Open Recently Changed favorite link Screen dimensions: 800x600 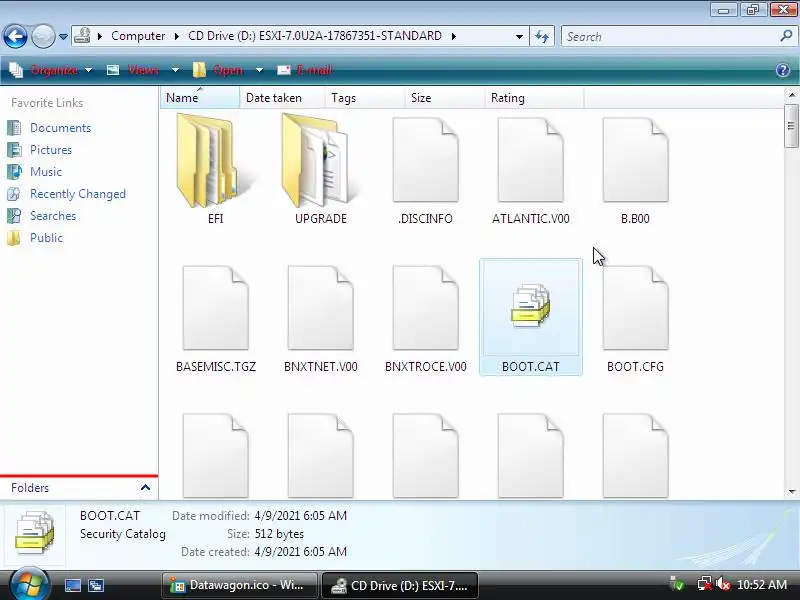pyautogui.click(x=78, y=194)
